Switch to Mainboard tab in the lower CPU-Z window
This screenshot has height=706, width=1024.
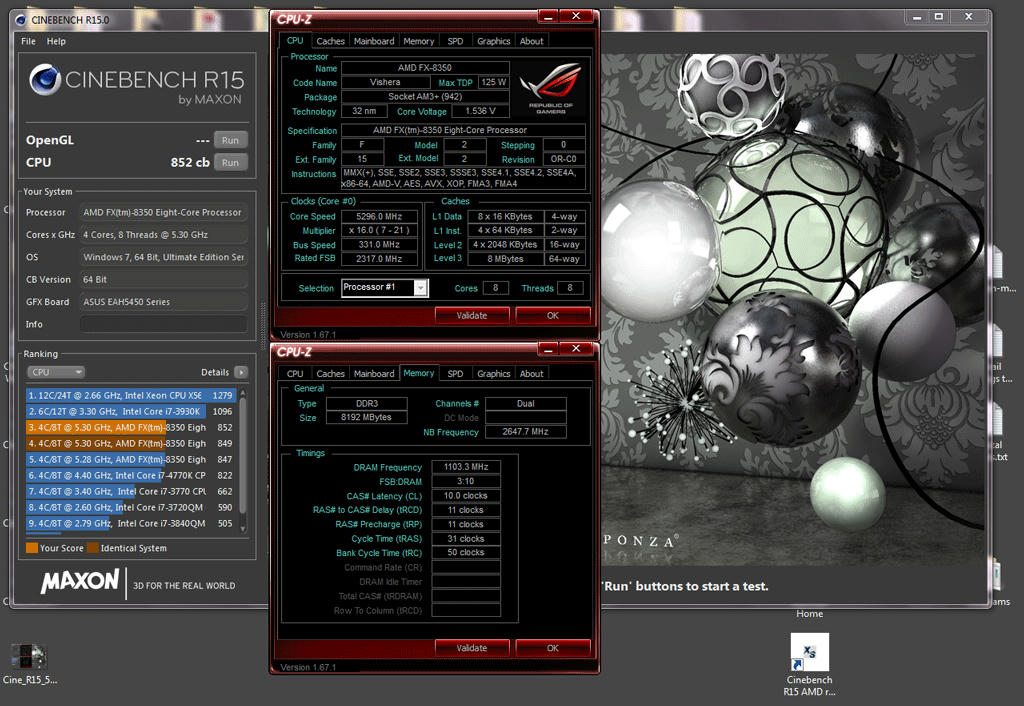[x=374, y=374]
